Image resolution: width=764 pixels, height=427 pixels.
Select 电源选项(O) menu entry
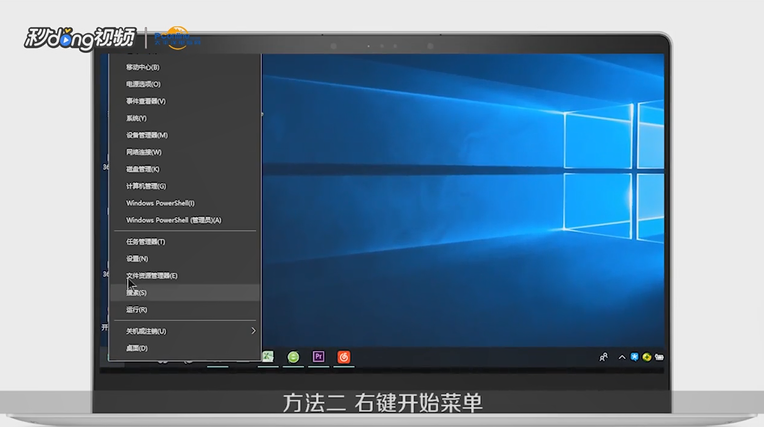(185, 84)
